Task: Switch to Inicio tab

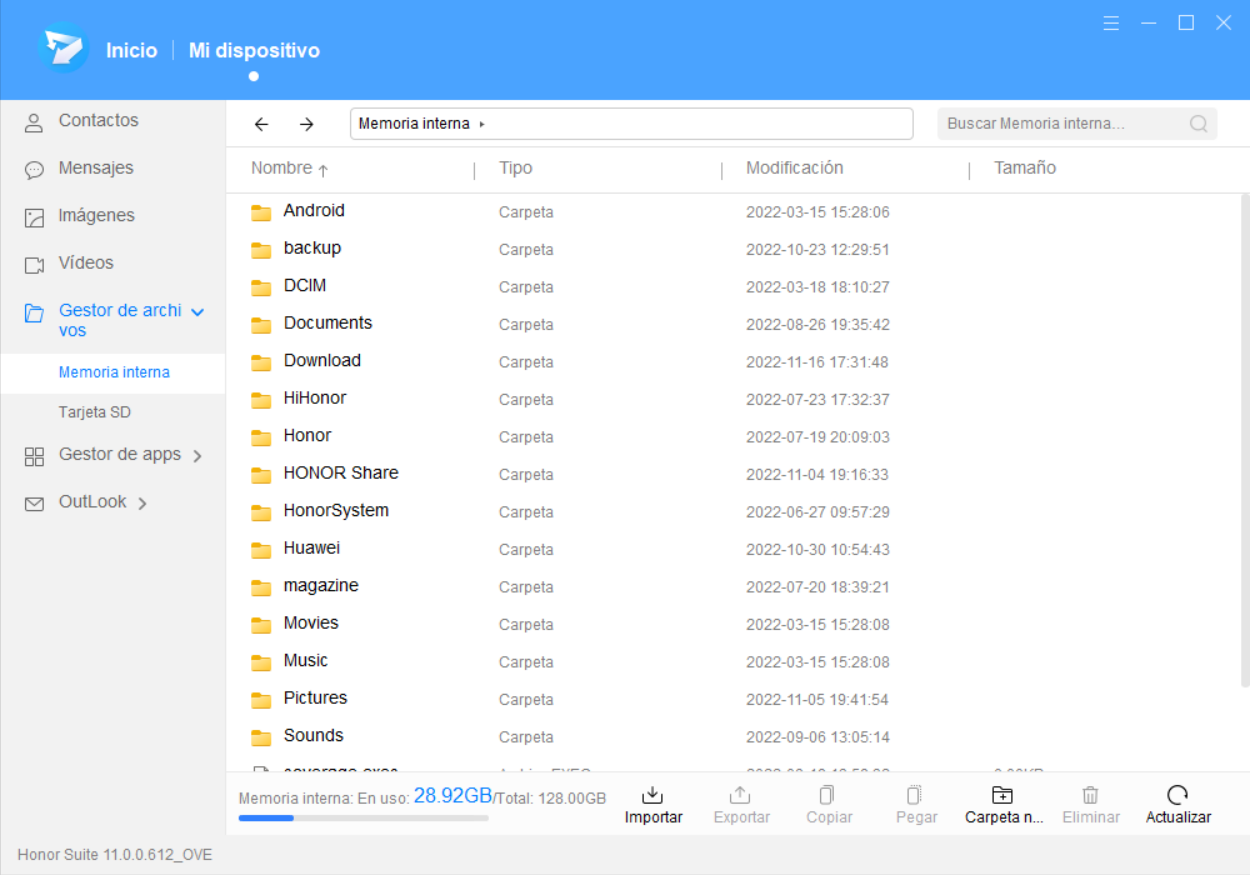Action: click(132, 50)
